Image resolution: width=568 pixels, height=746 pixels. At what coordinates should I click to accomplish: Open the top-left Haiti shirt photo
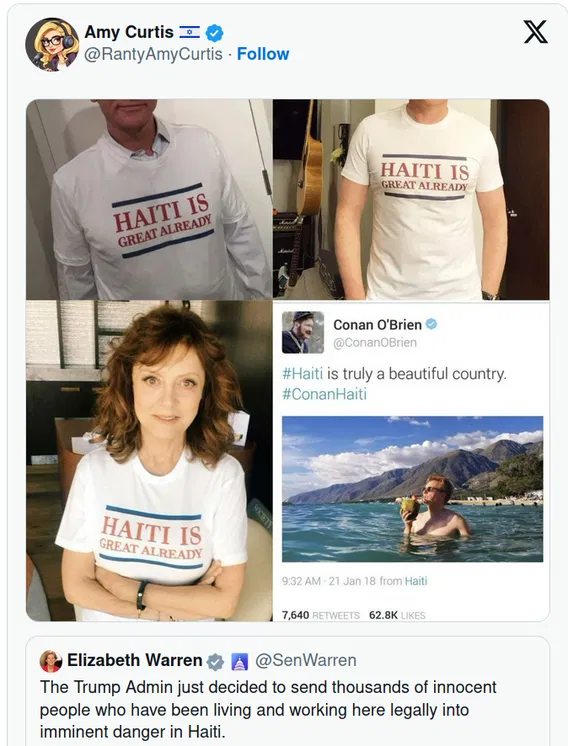click(149, 199)
